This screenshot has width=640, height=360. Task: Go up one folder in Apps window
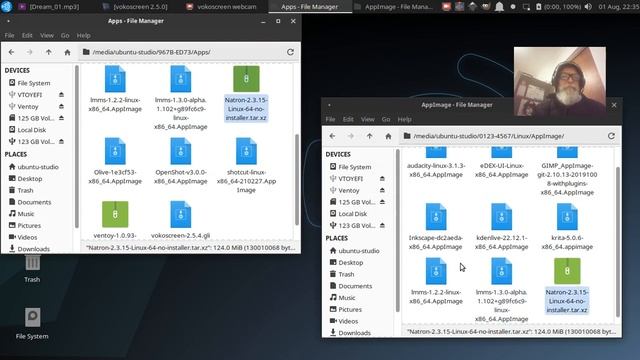(49, 52)
